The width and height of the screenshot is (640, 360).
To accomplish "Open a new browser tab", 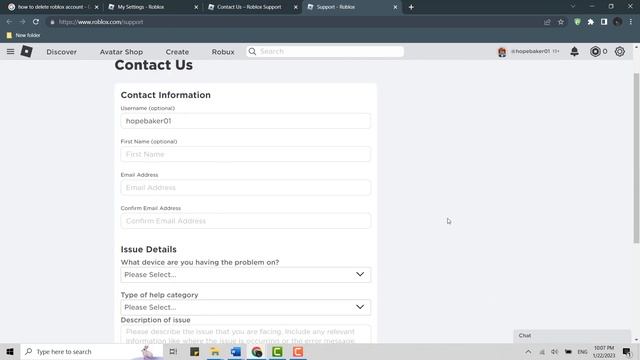I will [x=411, y=7].
